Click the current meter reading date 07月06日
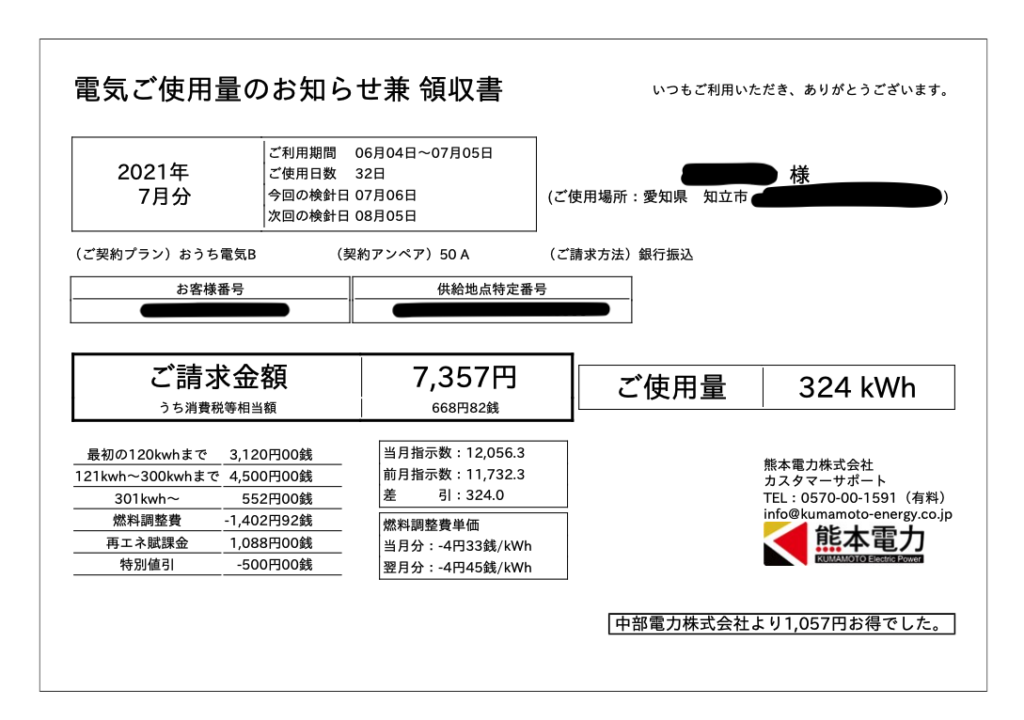The height and width of the screenshot is (720, 1024). (x=385, y=195)
